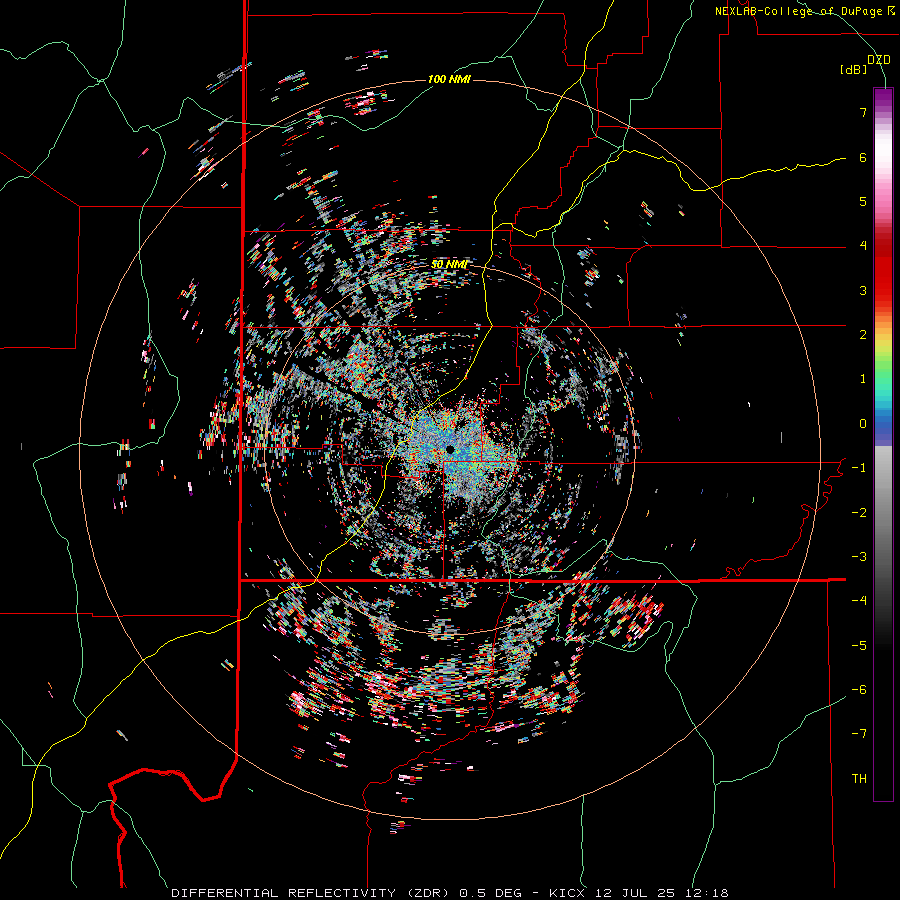
Task: Click the 50 NMI range ring label
Action: (449, 264)
